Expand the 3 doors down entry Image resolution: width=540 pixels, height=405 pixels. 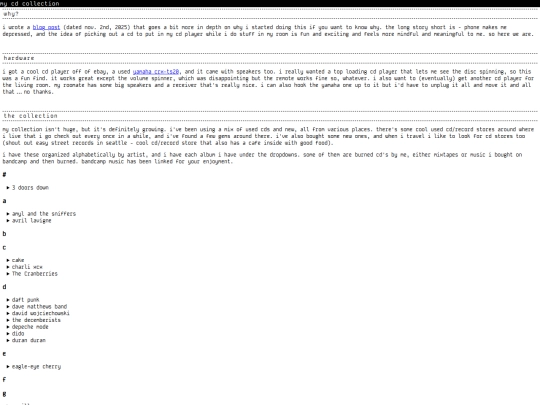pyautogui.click(x=30, y=188)
